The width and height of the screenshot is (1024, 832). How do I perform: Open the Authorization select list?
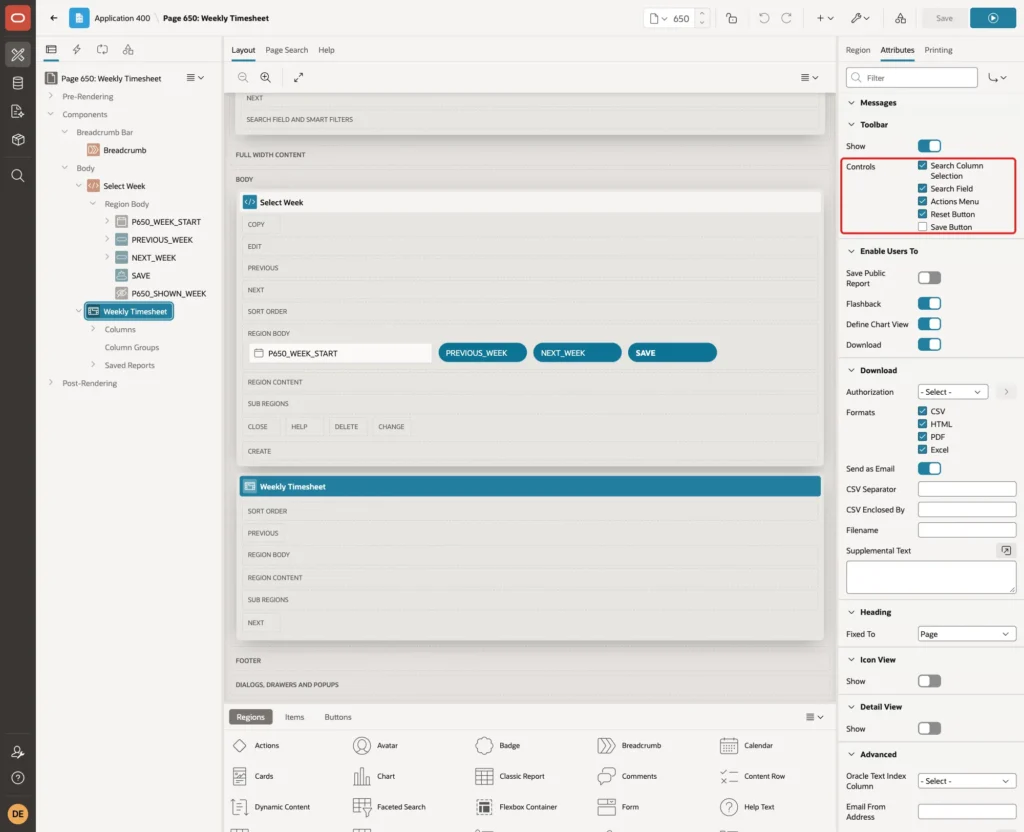[x=953, y=392]
